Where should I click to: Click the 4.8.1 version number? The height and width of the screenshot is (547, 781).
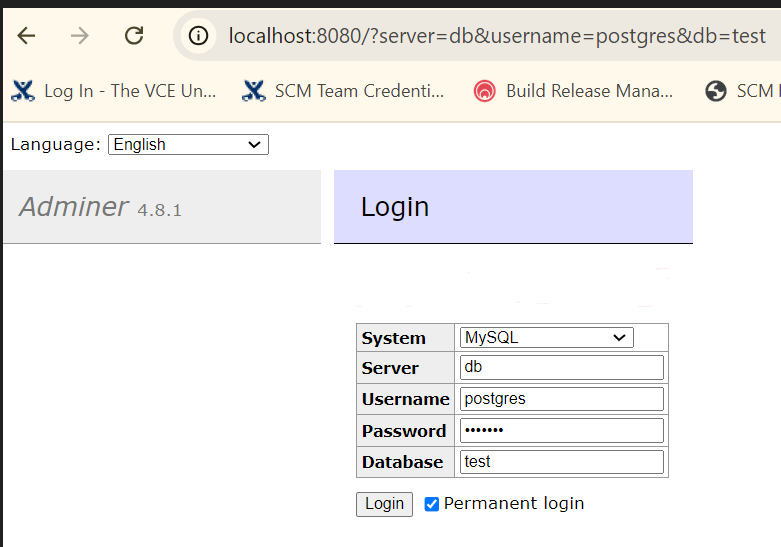(x=159, y=210)
